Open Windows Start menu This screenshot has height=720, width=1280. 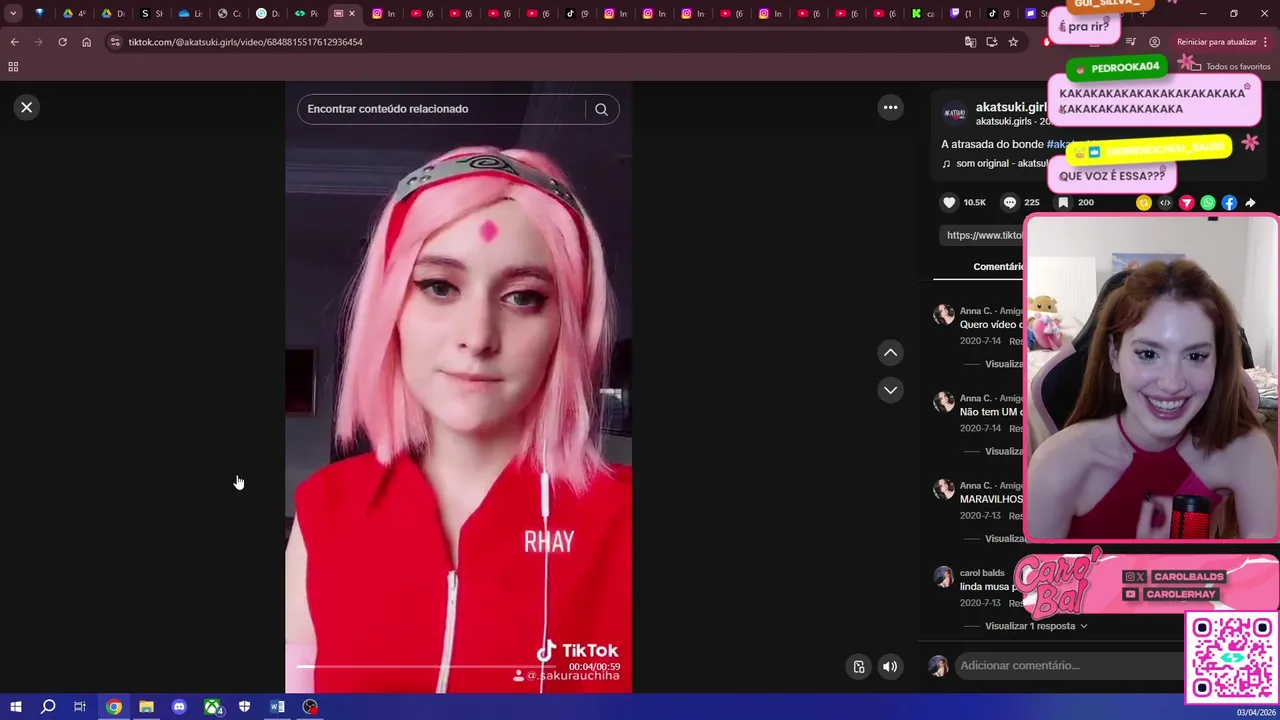coord(16,707)
